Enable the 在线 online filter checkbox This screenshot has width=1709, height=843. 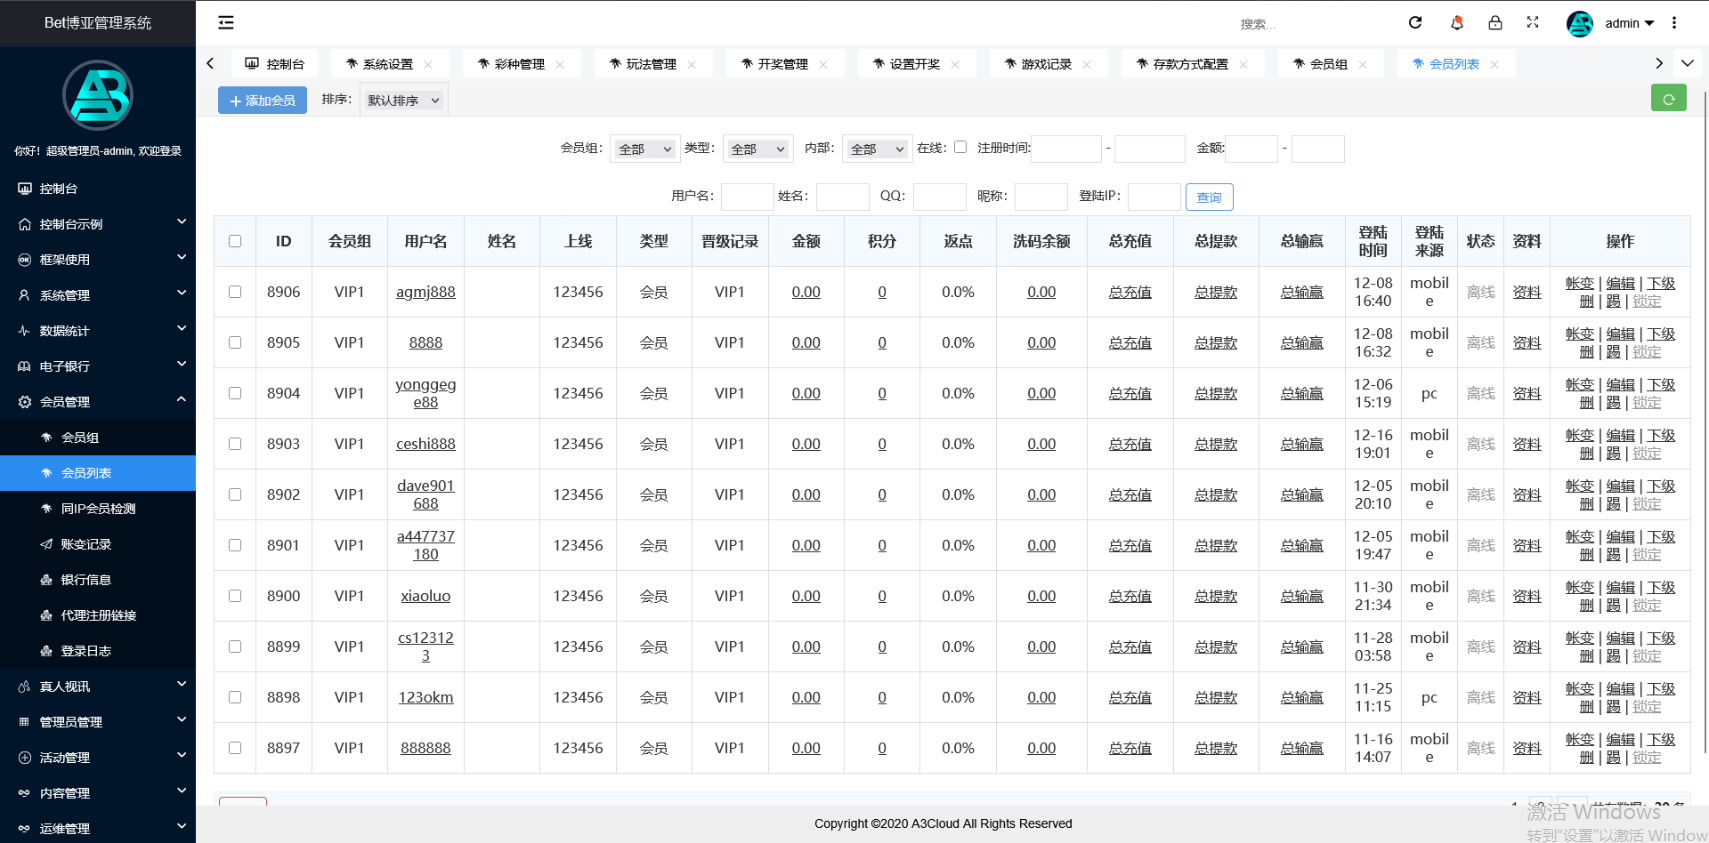(x=960, y=147)
